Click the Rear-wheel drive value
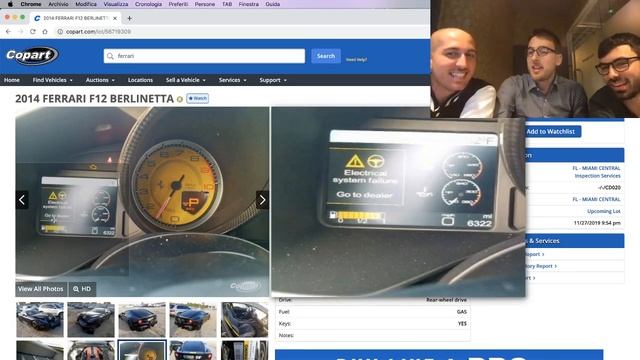 click(x=446, y=300)
